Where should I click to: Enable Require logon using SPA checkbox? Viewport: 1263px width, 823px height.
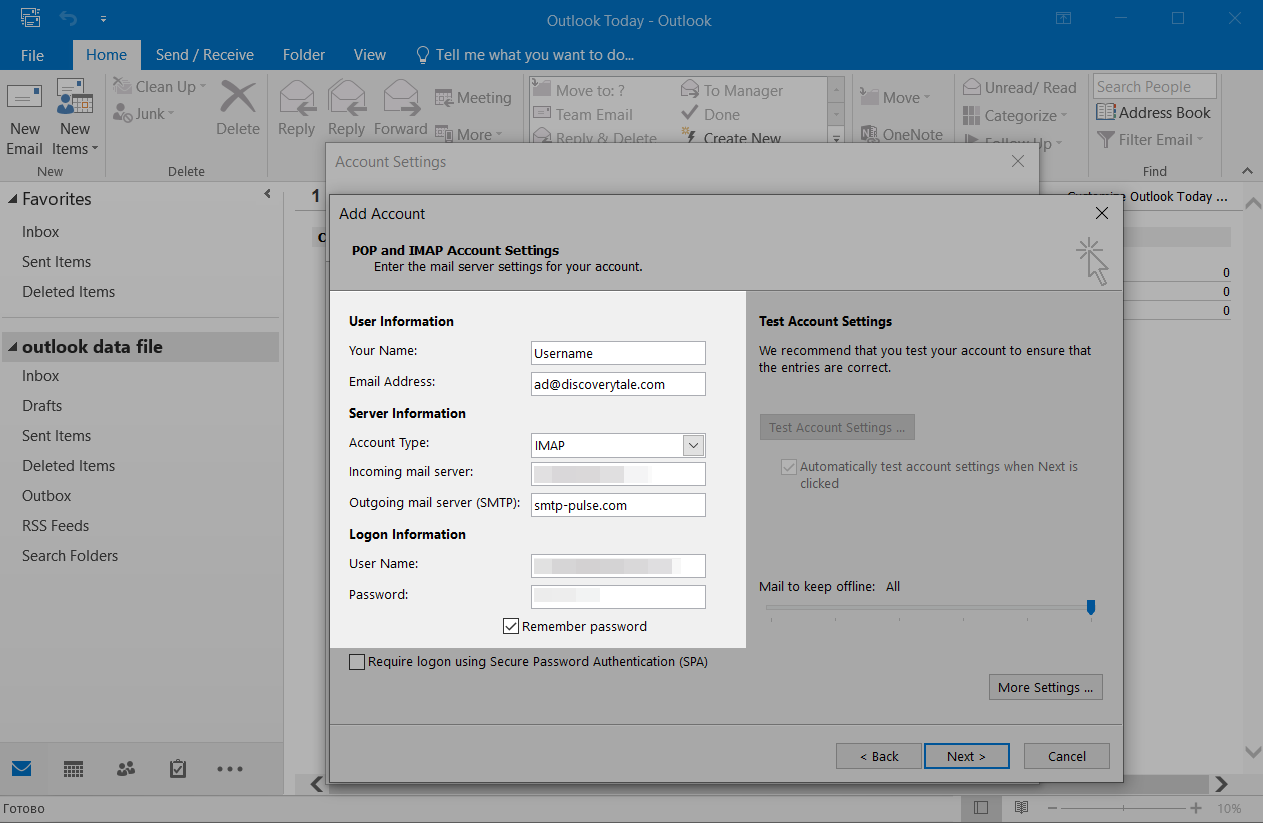357,662
